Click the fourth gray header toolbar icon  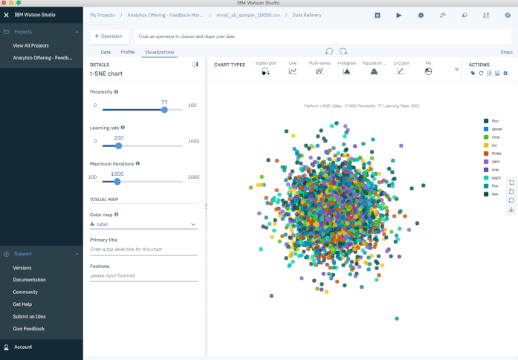(443, 15)
